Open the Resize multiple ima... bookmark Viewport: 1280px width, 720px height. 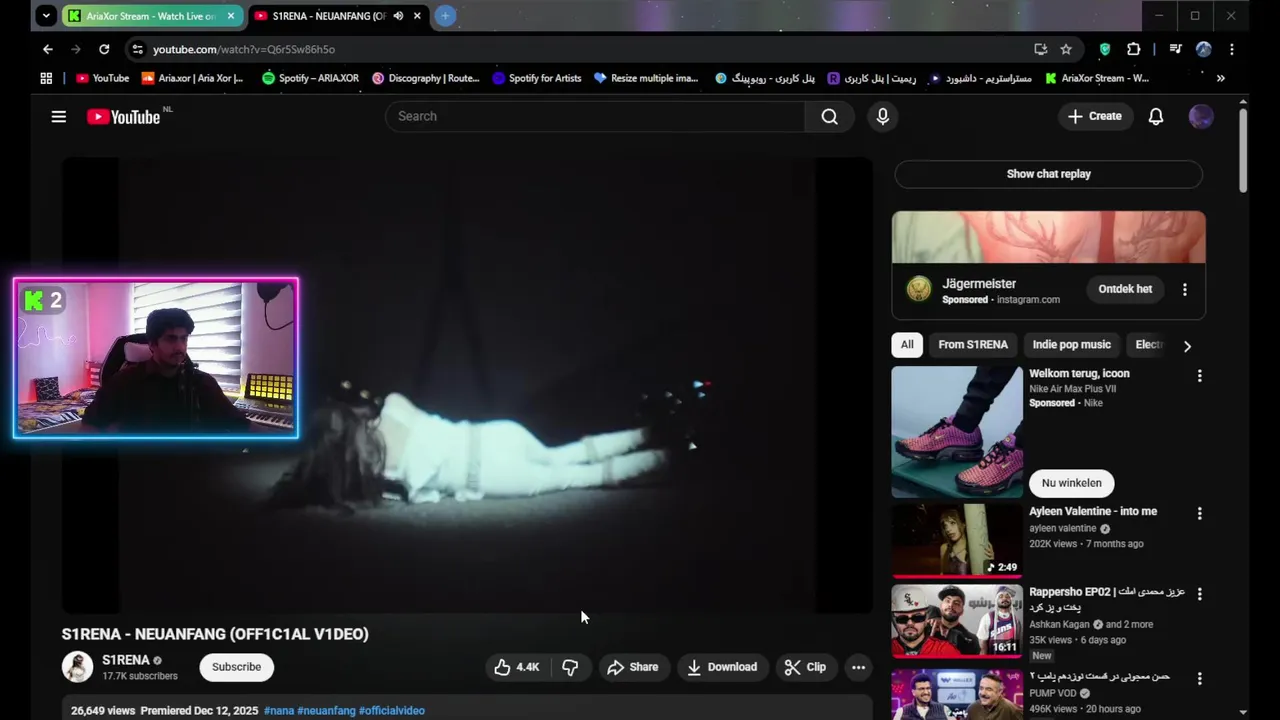click(646, 78)
